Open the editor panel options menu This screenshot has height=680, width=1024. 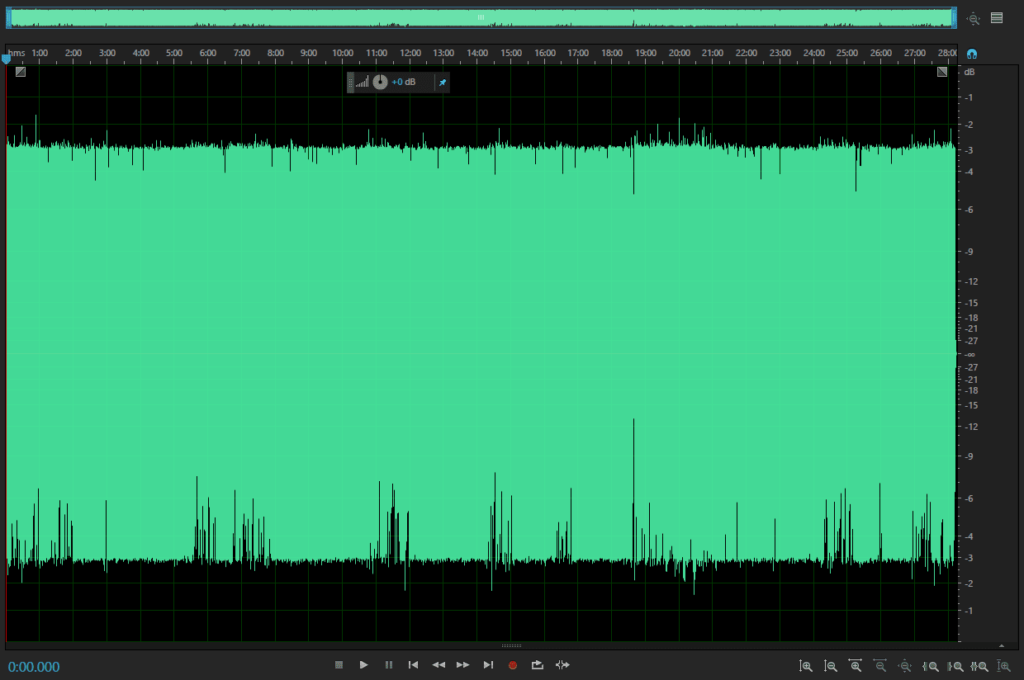tap(997, 18)
